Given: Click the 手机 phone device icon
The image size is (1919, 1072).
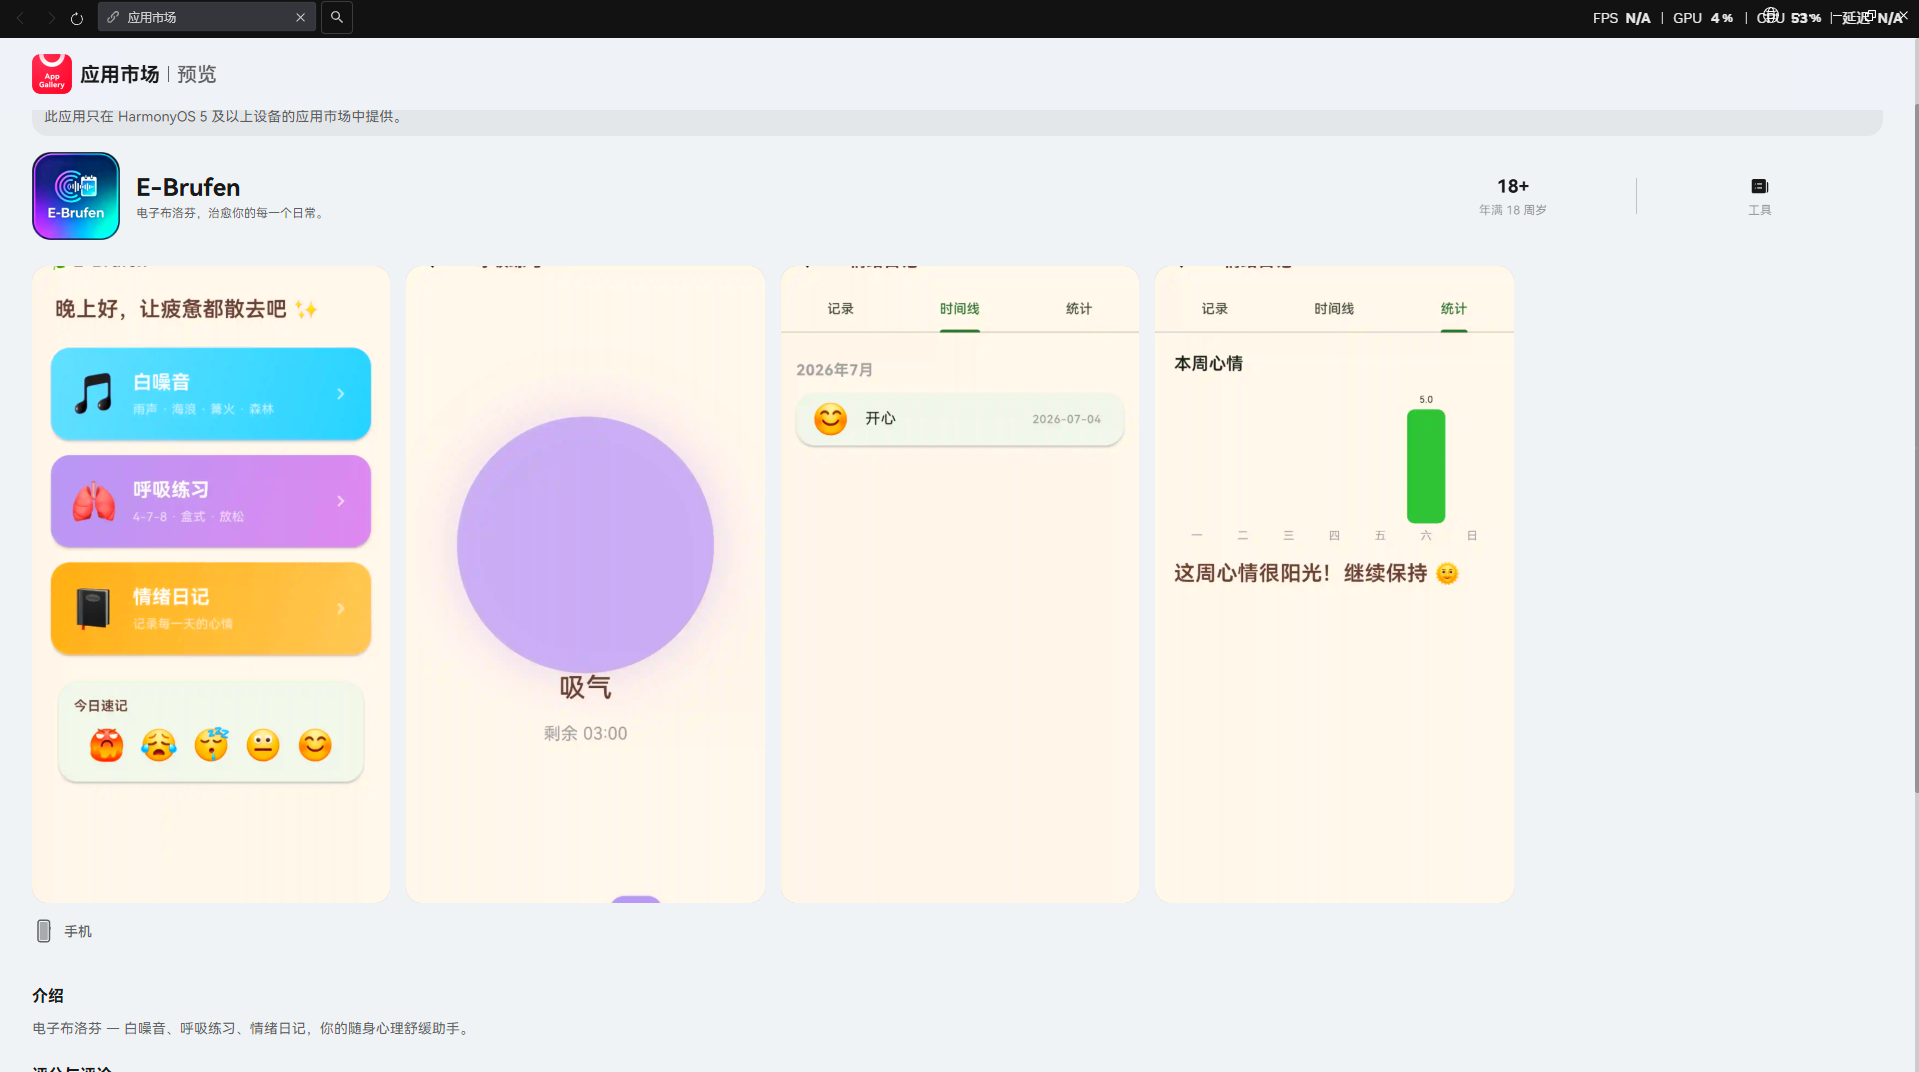Looking at the screenshot, I should pyautogui.click(x=44, y=931).
